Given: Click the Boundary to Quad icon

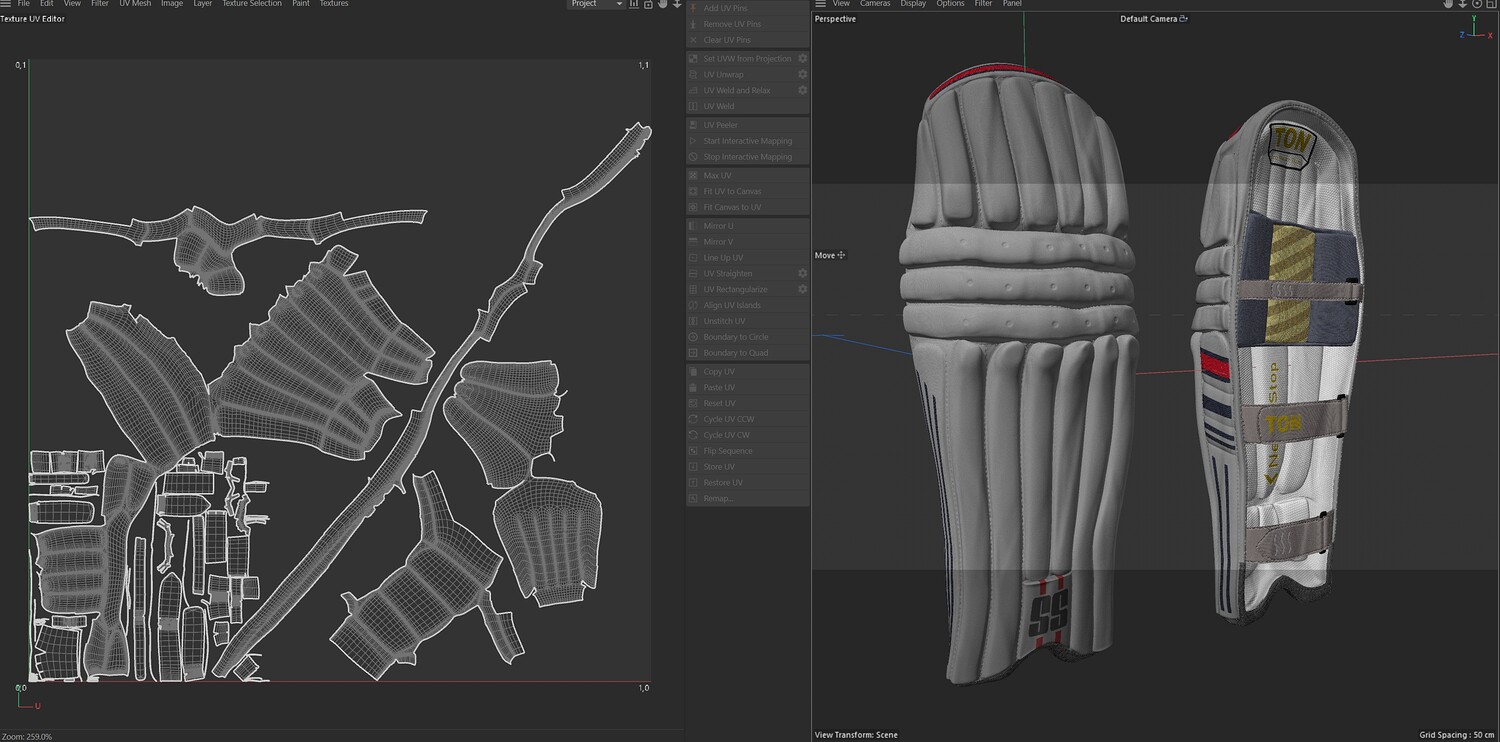Looking at the screenshot, I should click(x=694, y=353).
